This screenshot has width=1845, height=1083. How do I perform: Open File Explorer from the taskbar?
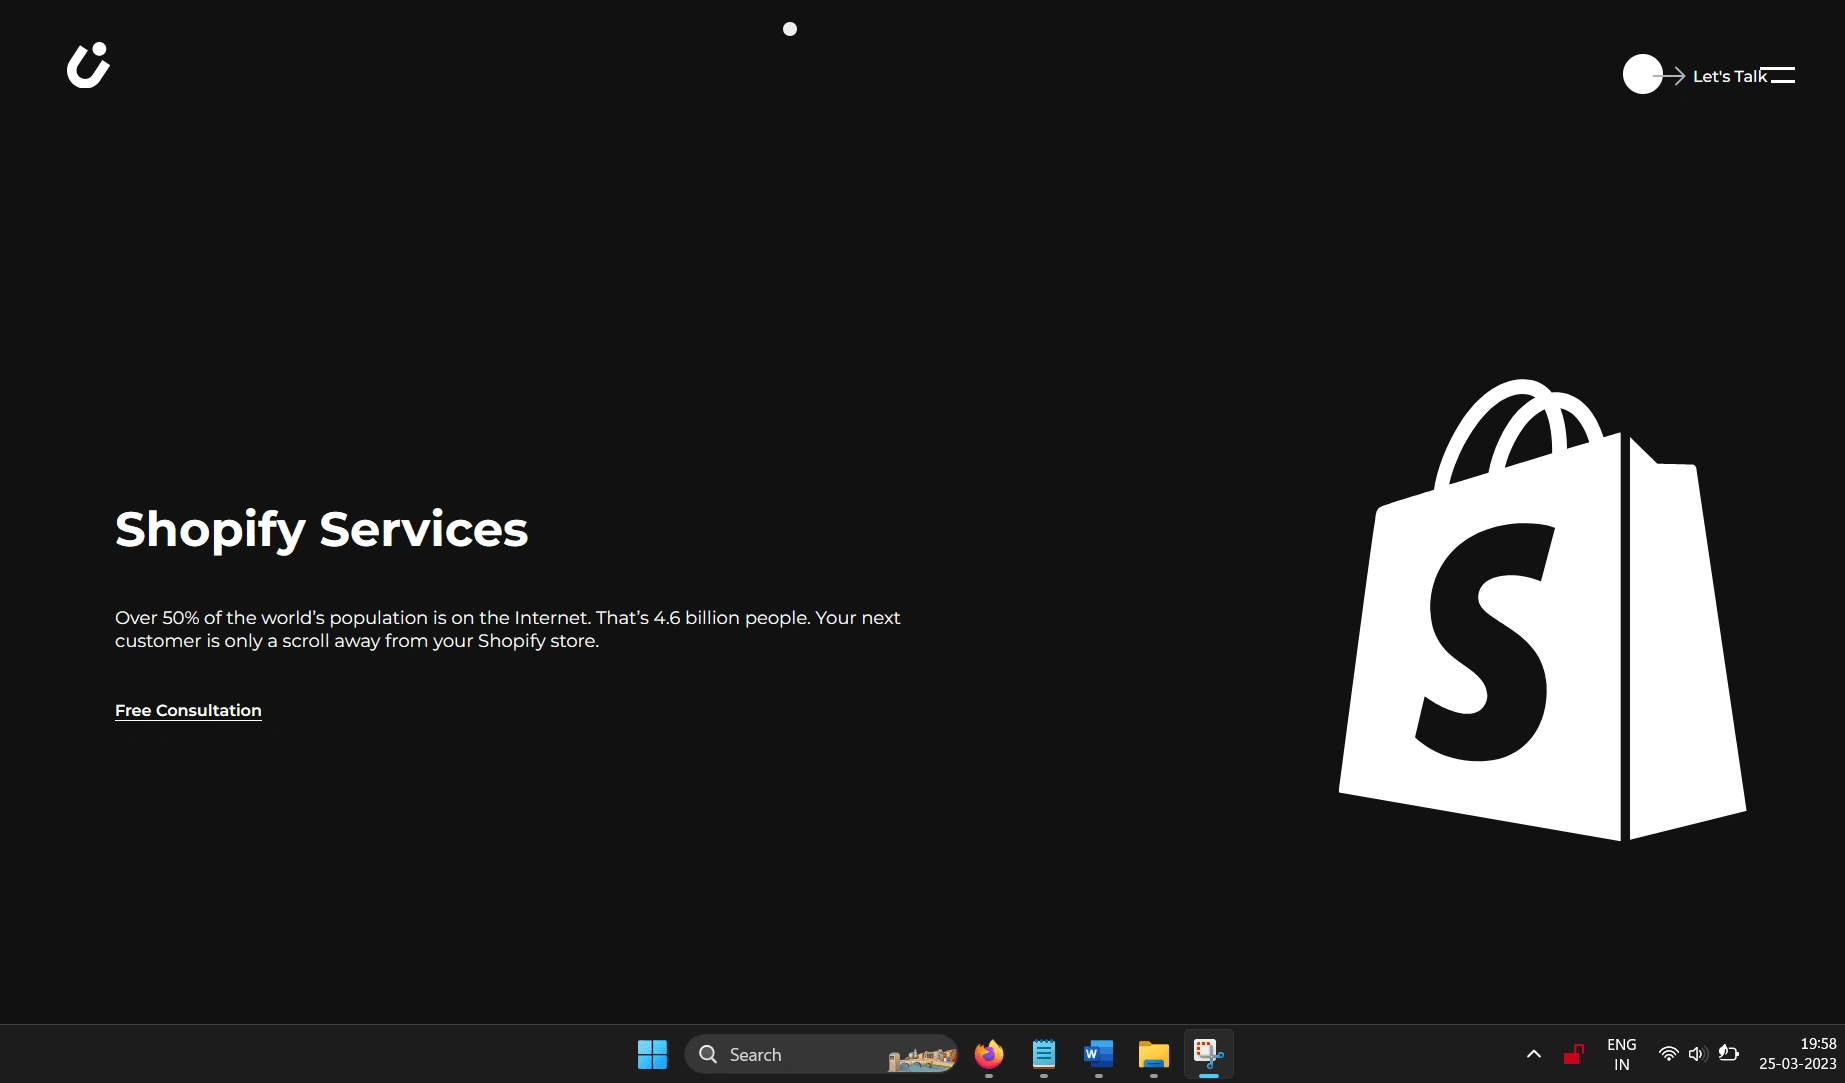tap(1153, 1054)
